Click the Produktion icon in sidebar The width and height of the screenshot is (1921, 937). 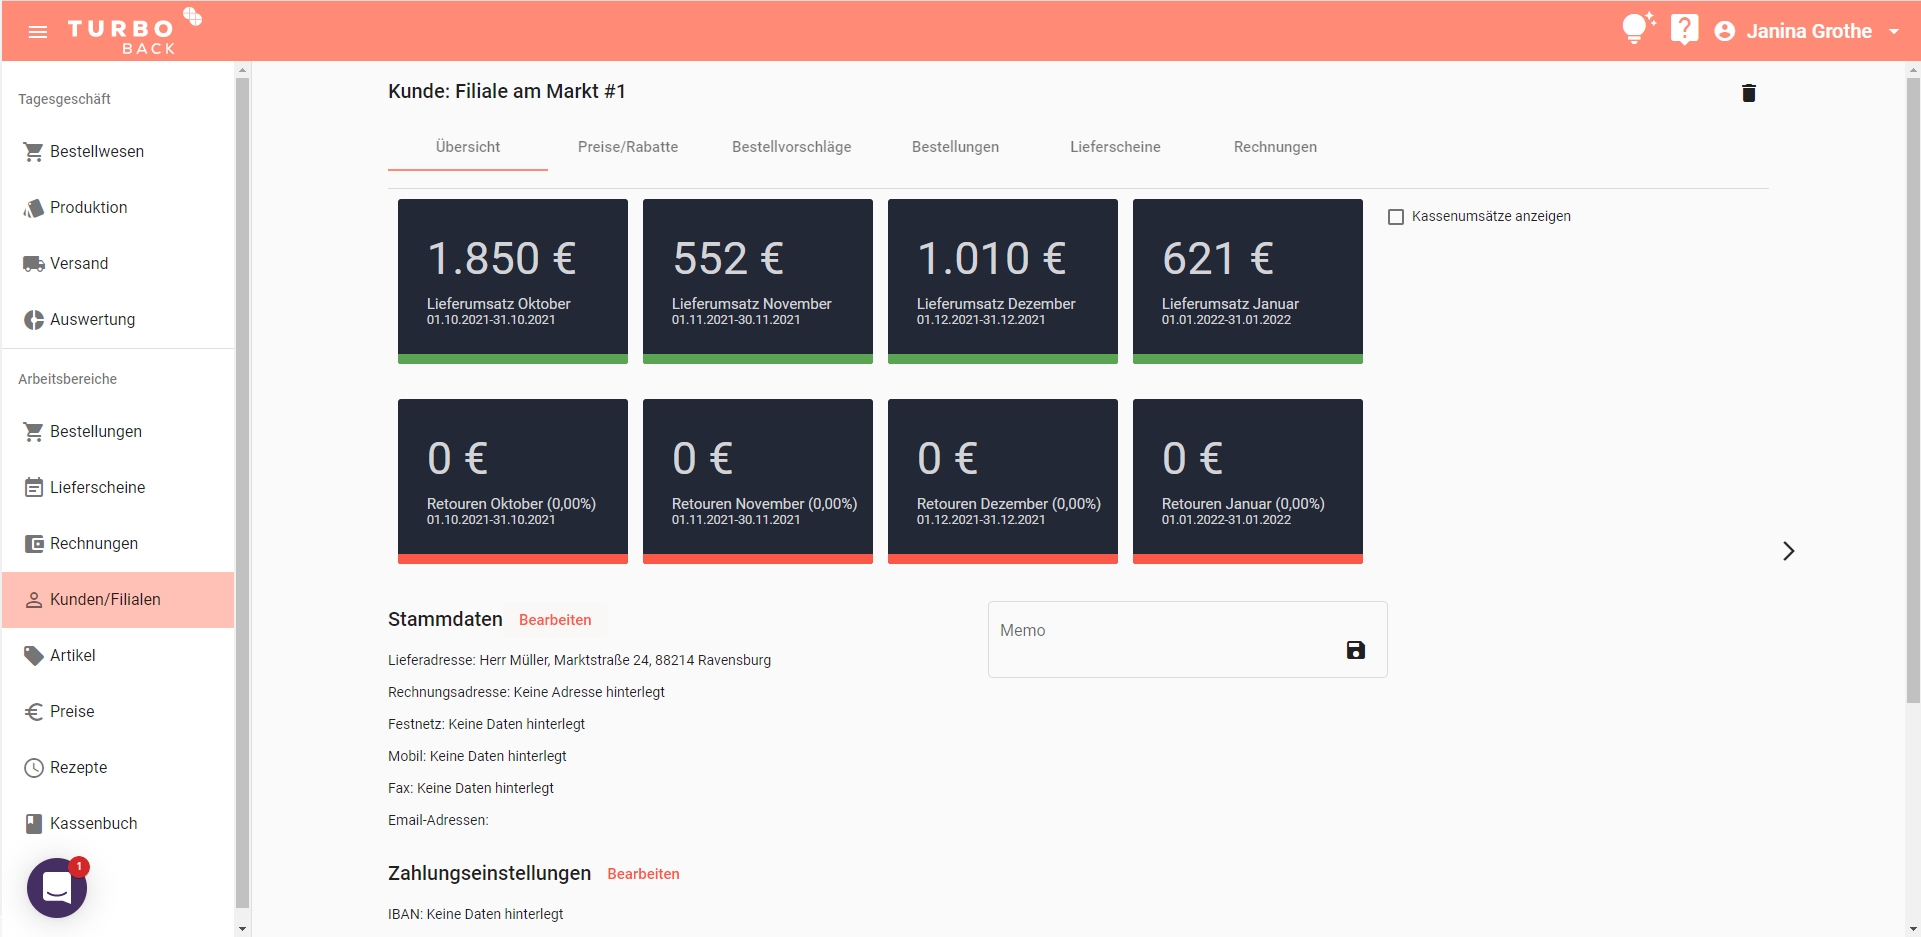pos(33,208)
